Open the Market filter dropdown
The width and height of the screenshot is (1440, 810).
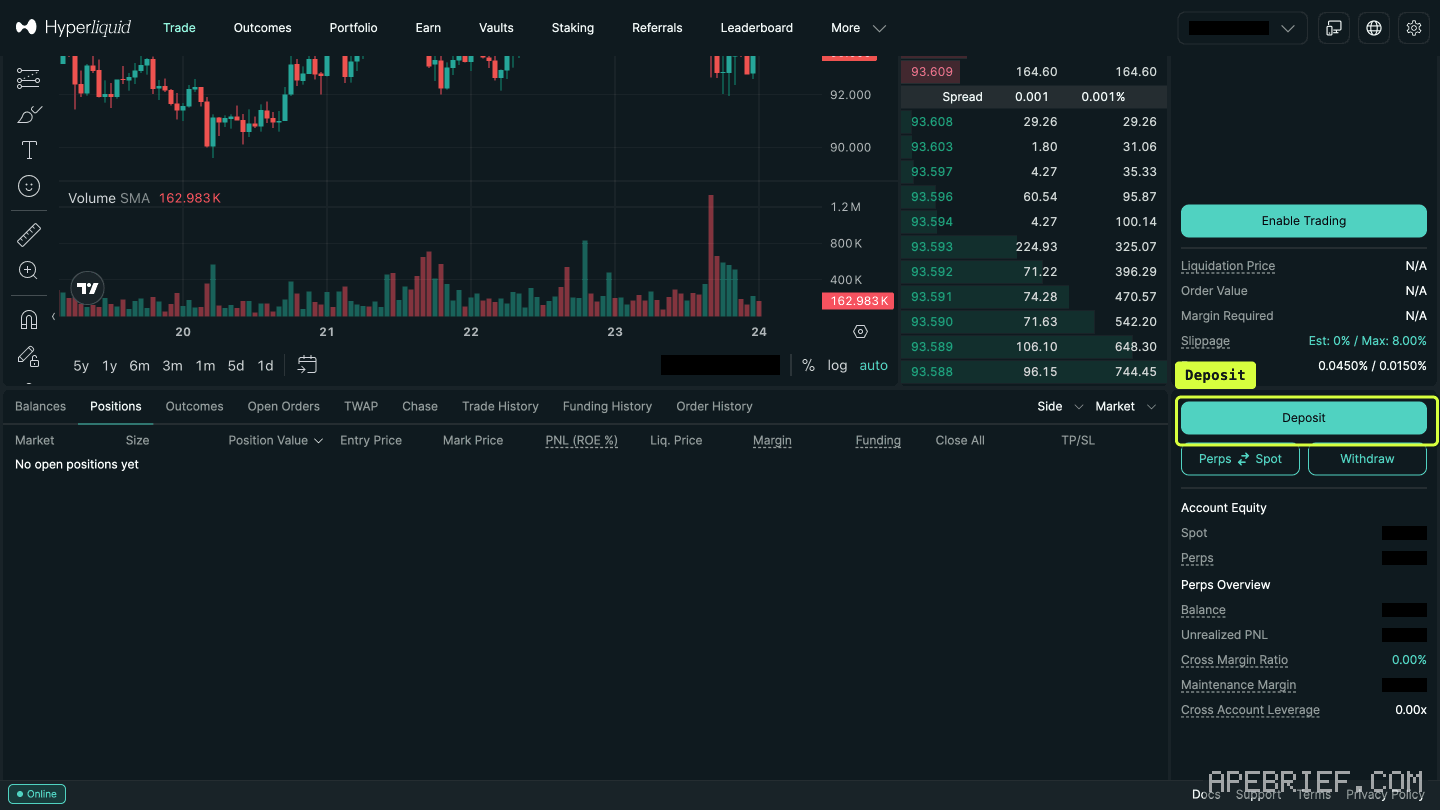(x=1125, y=406)
